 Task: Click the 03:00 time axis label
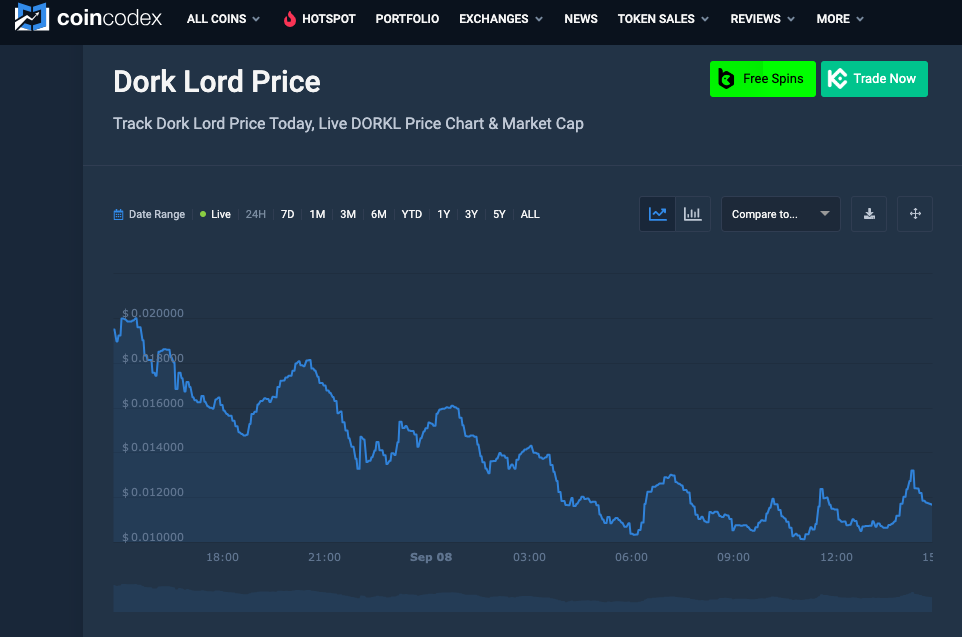tap(529, 557)
